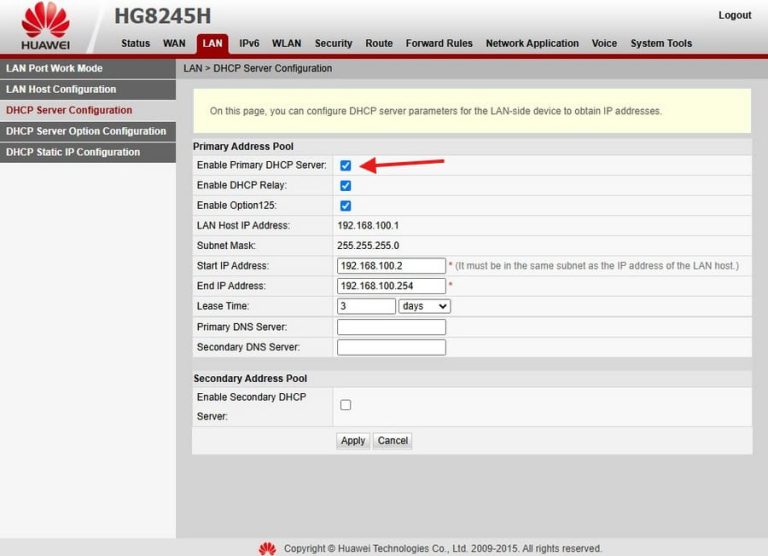
Task: Switch to the WAN tab
Action: pos(174,44)
